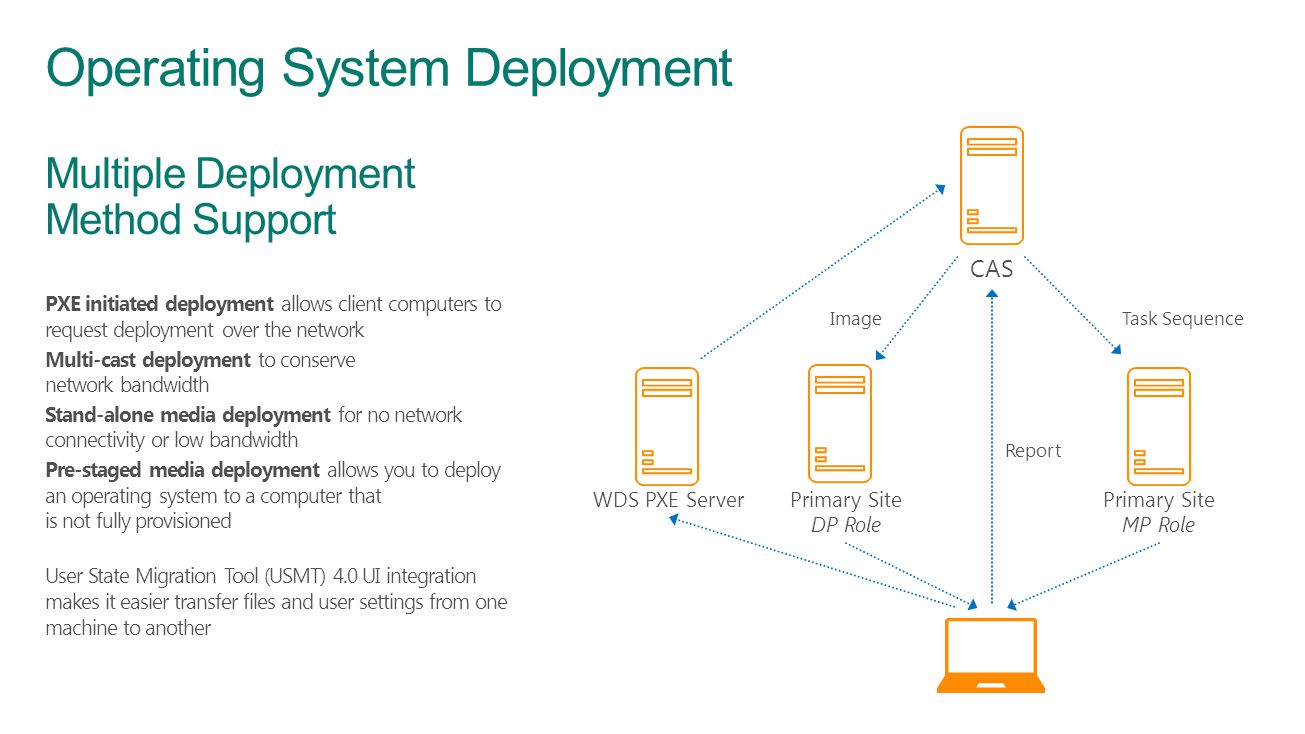Click the Primary Site DP Role server icon
This screenshot has height=734, width=1305.
point(839,423)
